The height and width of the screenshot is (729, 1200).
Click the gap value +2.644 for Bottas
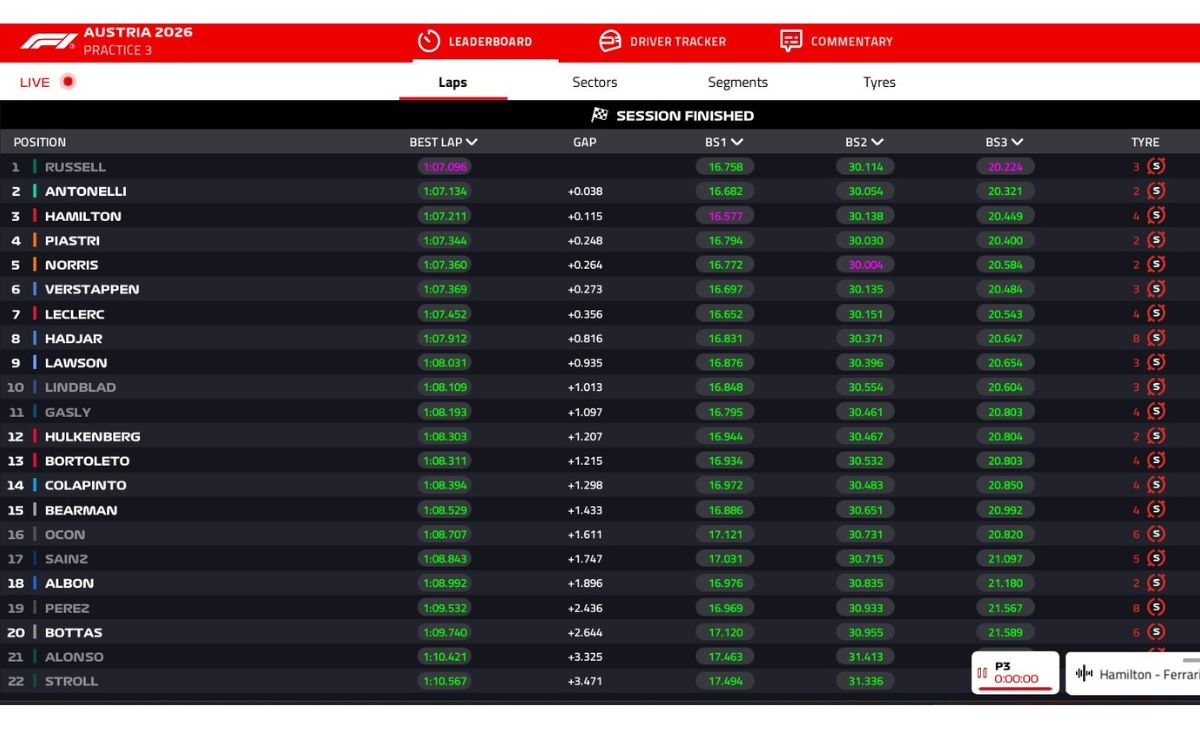585,632
